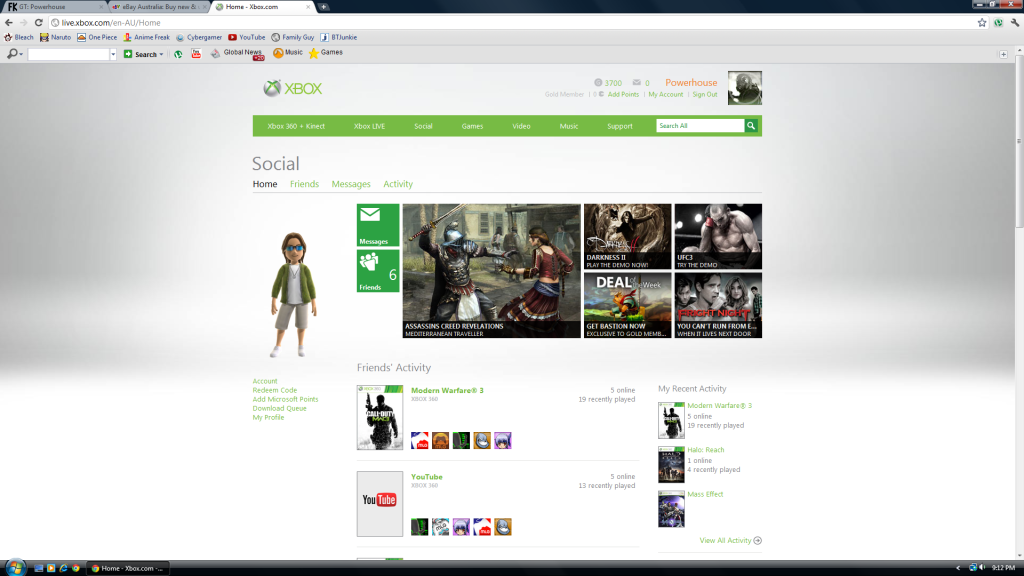1024x576 pixels.
Task: Open Chrome wrench settings menu
Action: coord(1014,22)
